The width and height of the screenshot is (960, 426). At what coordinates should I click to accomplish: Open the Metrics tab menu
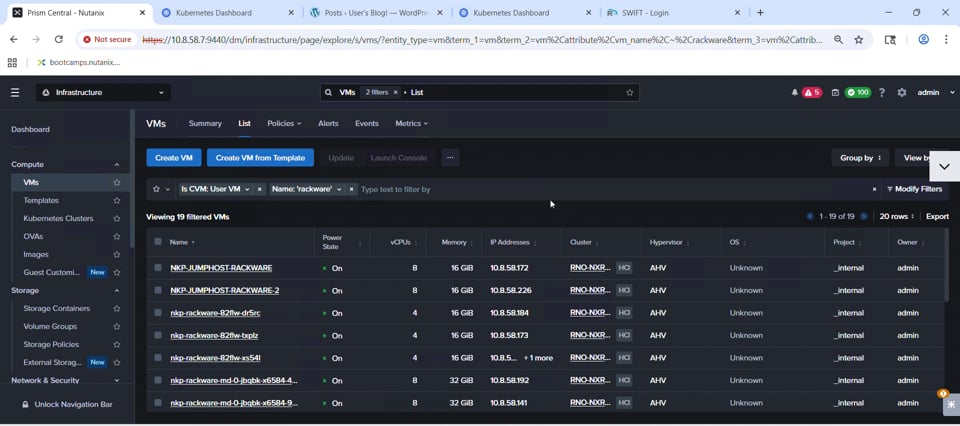click(411, 123)
